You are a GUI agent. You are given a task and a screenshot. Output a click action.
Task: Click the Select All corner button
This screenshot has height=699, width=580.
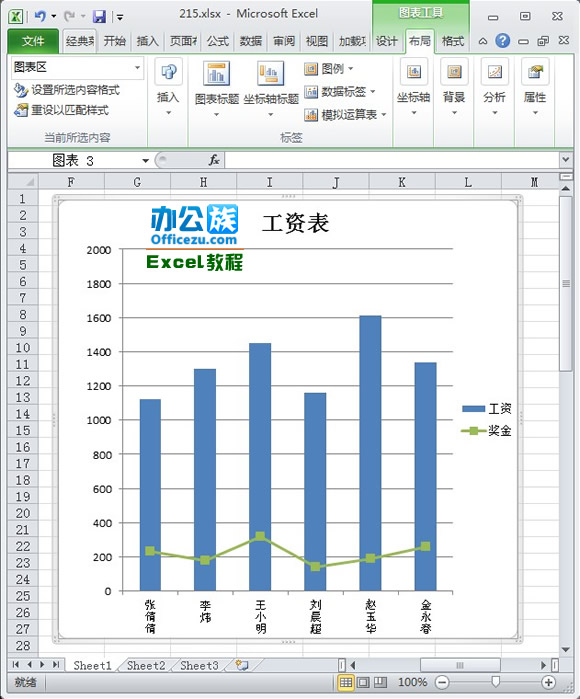pos(23,181)
